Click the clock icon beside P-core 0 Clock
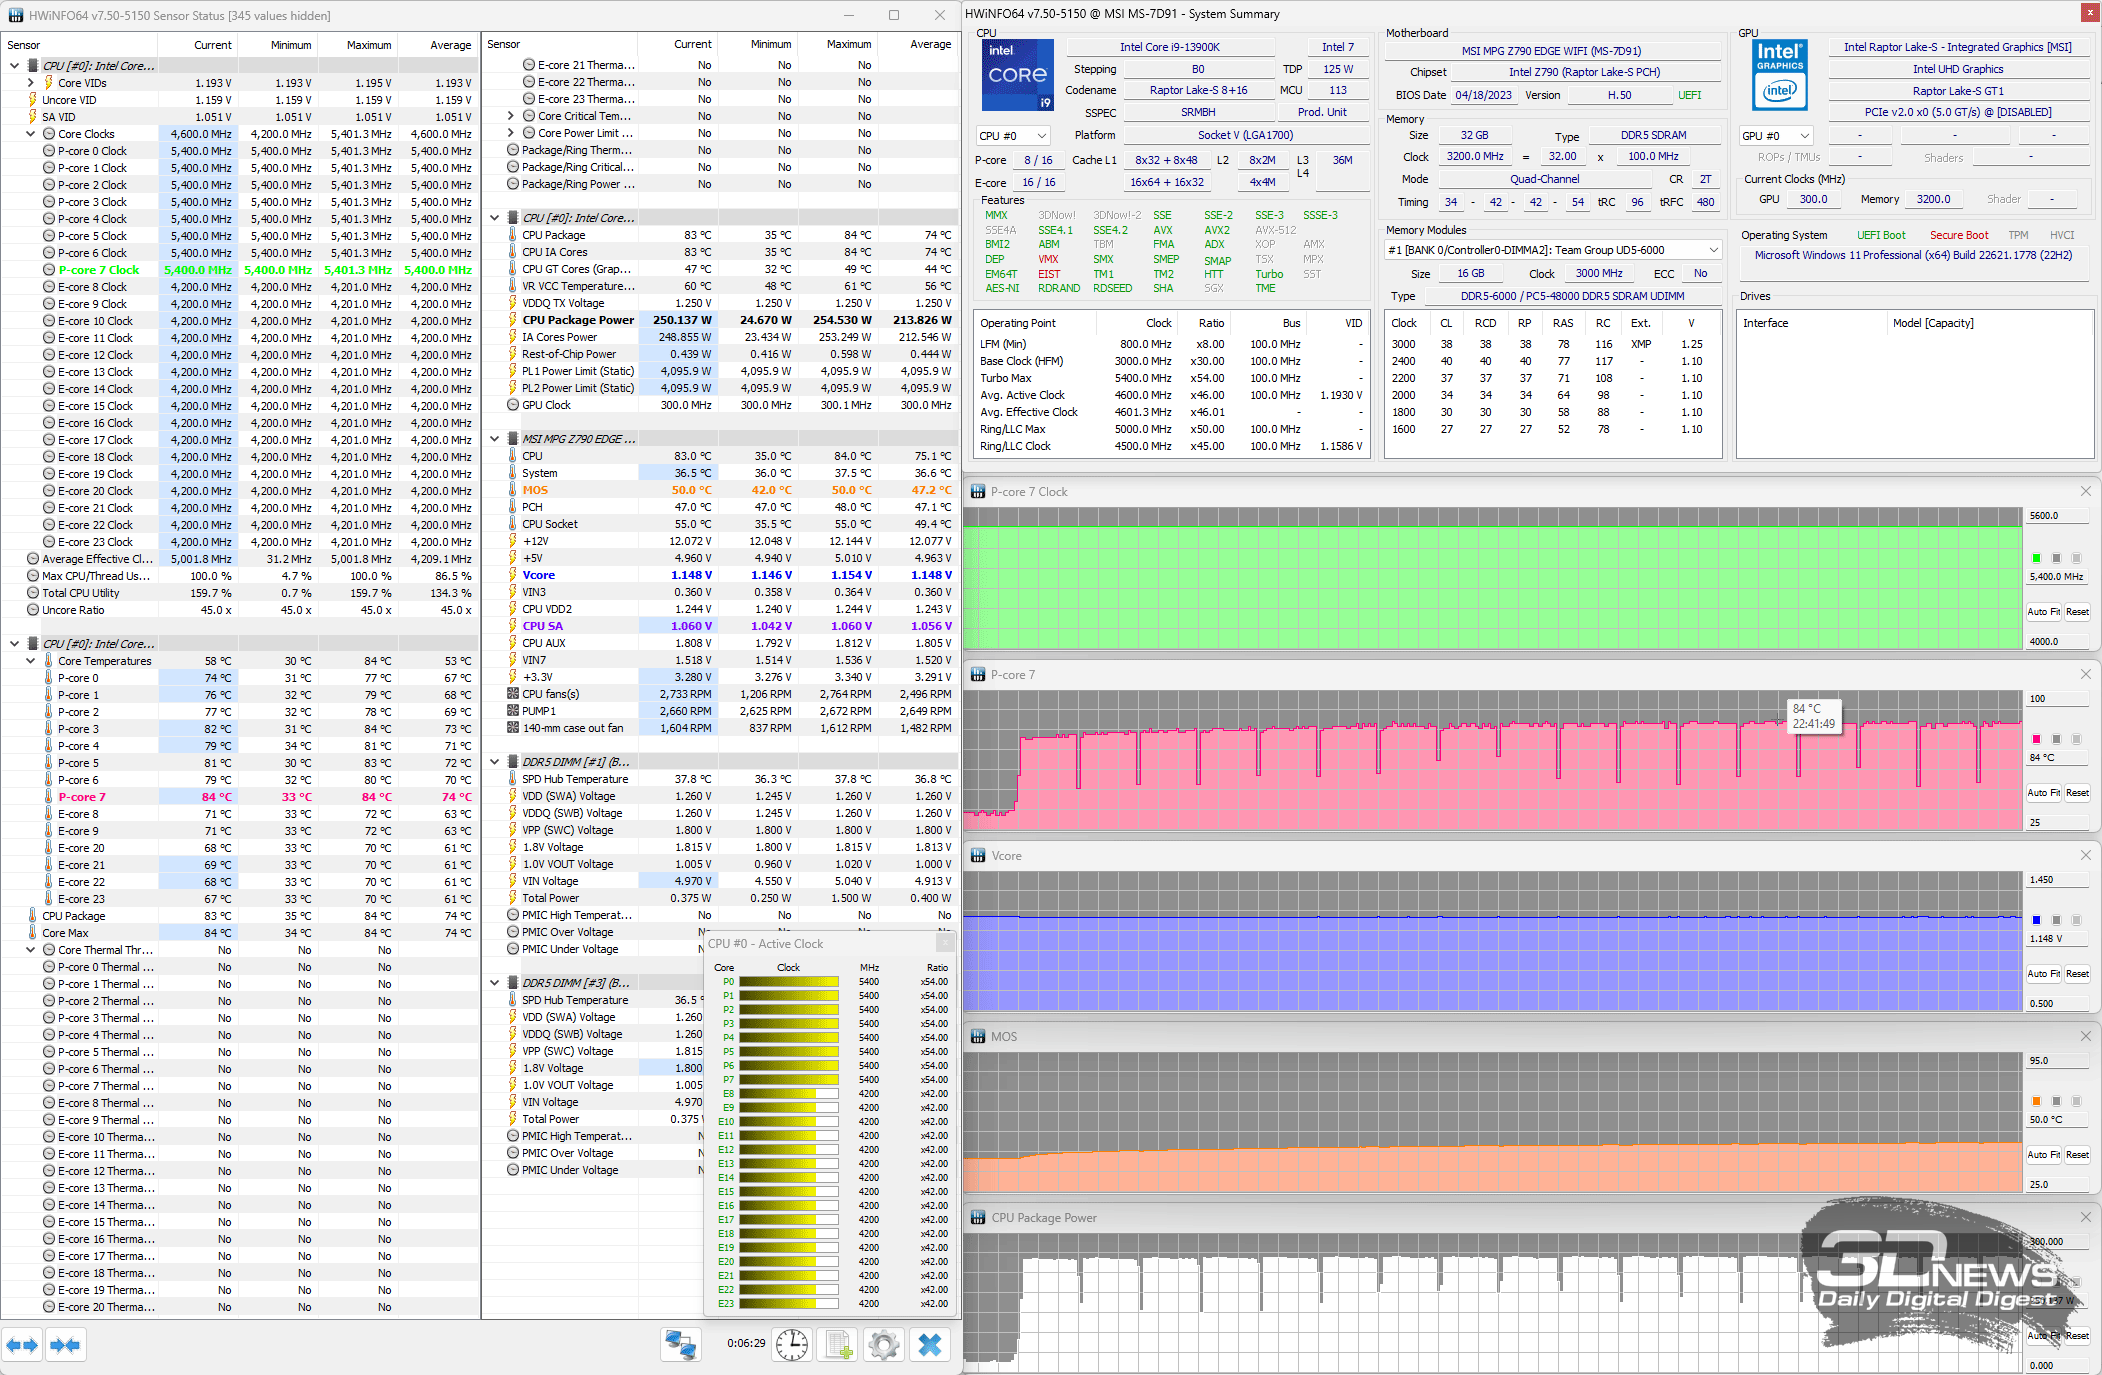The height and width of the screenshot is (1375, 2102). (49, 151)
